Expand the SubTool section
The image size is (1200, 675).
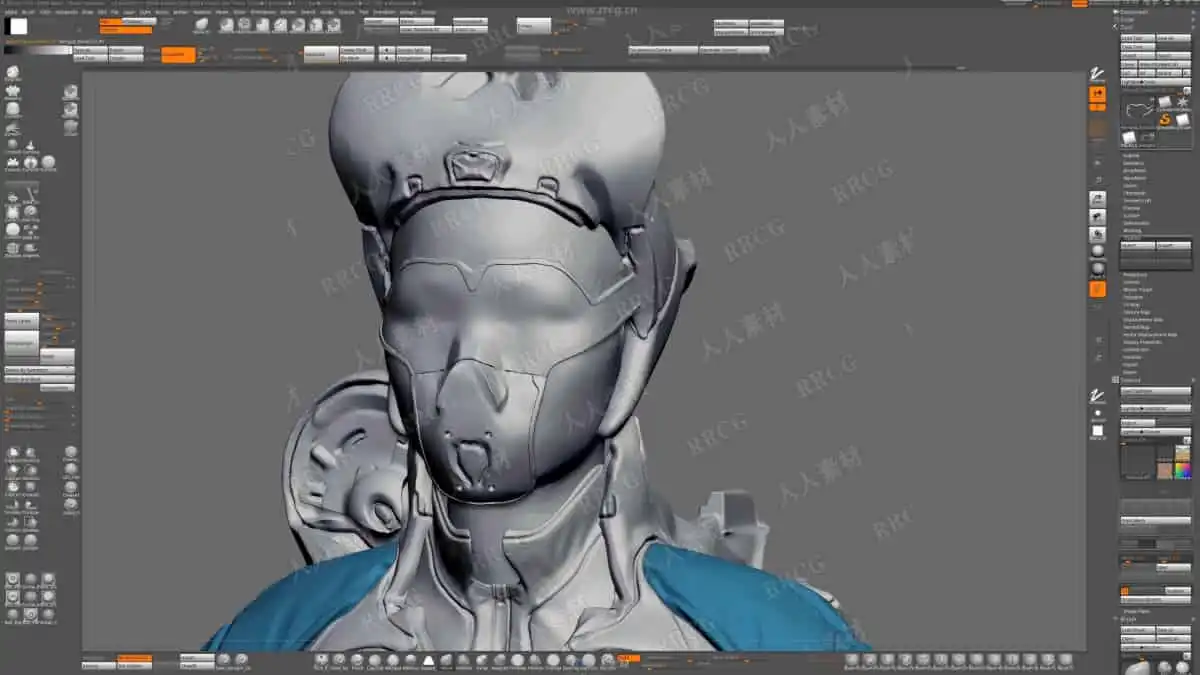[1131, 156]
